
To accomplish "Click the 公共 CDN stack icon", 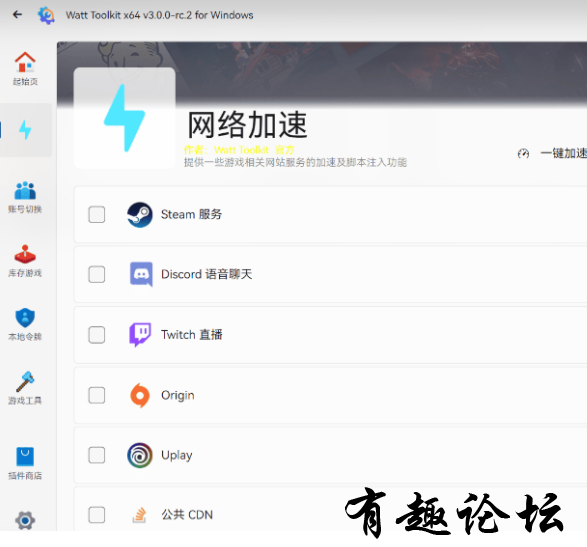I will pos(140,515).
